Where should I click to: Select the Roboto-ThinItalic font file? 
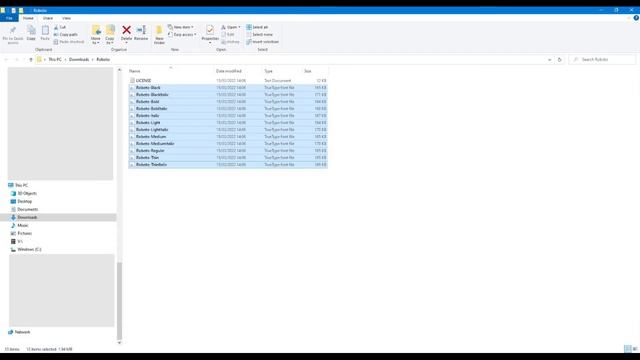pos(228,164)
